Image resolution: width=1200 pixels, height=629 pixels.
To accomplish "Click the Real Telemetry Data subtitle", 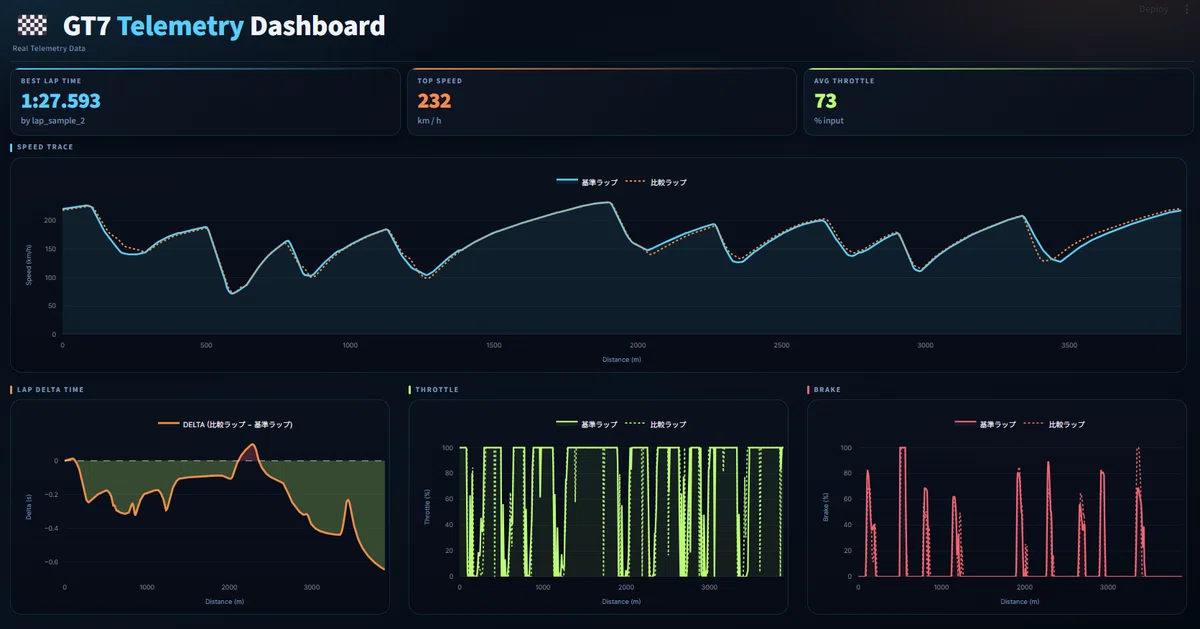I will (x=49, y=48).
